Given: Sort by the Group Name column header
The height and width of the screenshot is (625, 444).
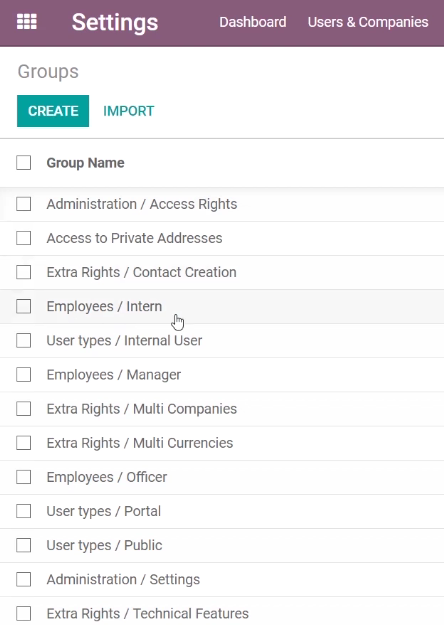Looking at the screenshot, I should pyautogui.click(x=85, y=163).
